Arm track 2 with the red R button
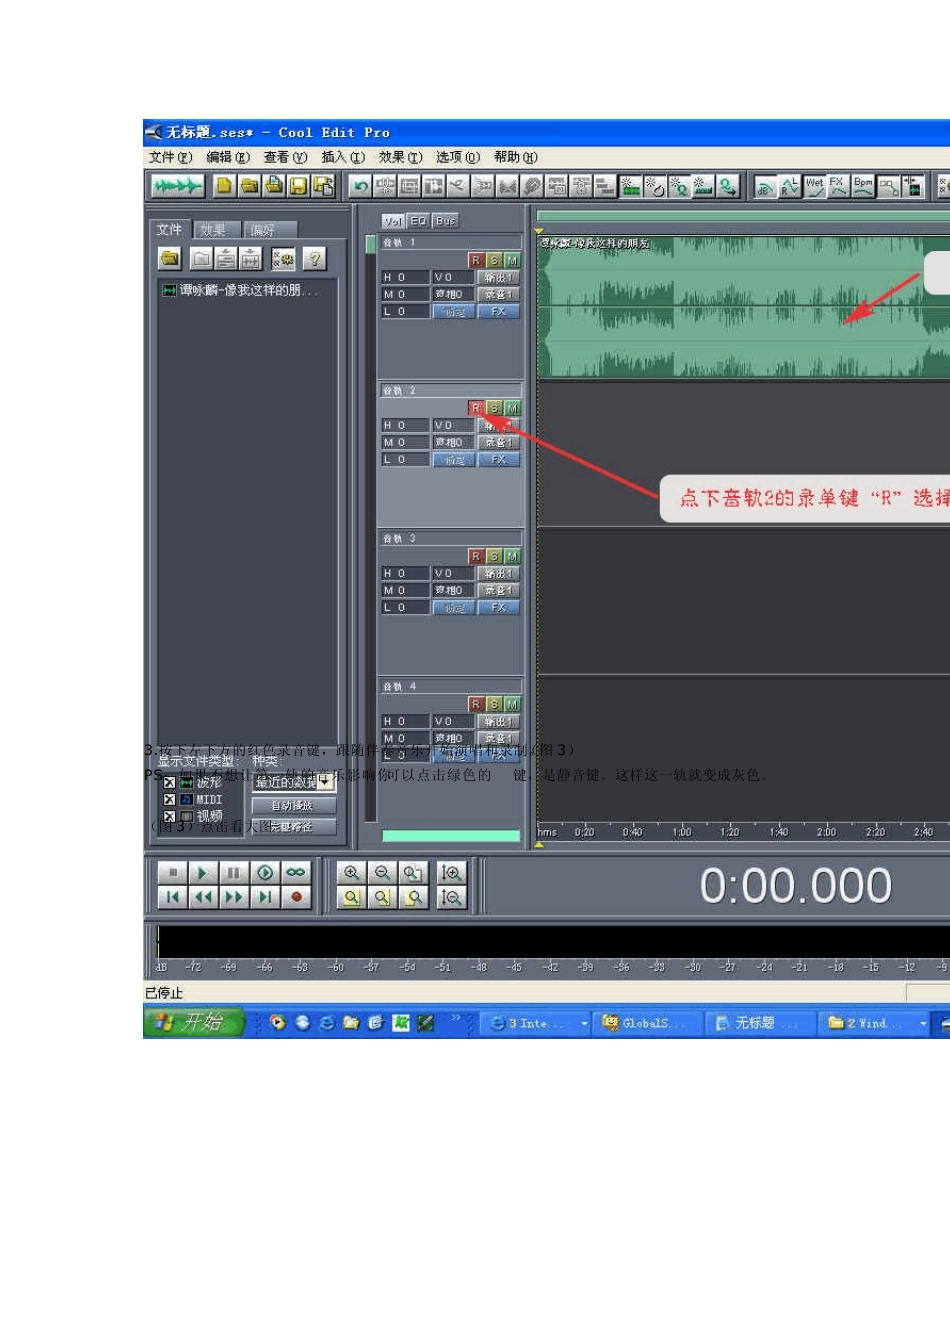The width and height of the screenshot is (950, 1344). tap(476, 408)
